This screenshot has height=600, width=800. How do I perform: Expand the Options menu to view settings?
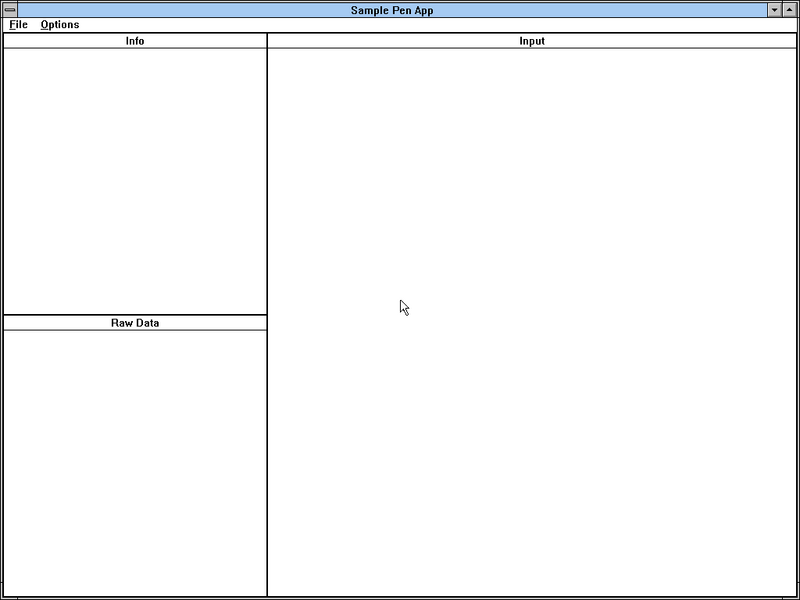58,25
